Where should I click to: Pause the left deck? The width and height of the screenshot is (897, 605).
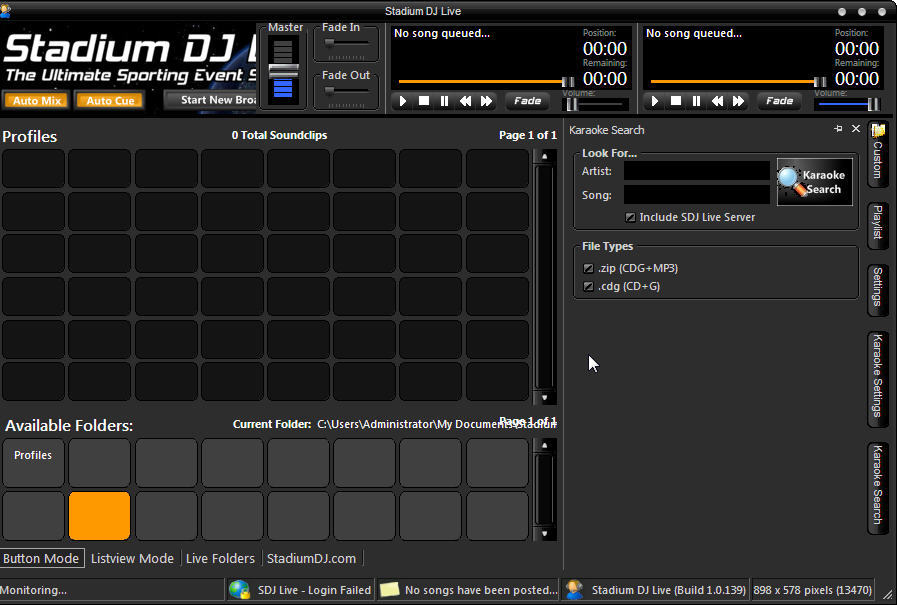[x=444, y=101]
